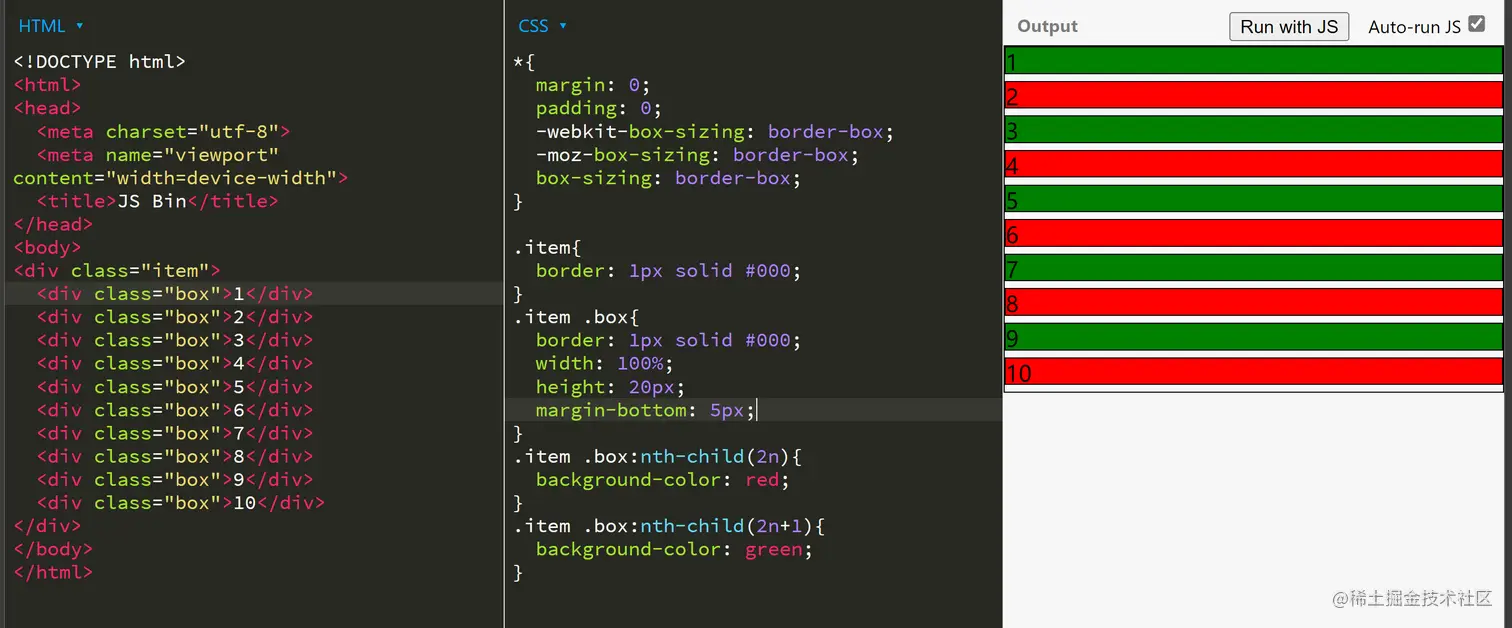Click the nth-child(2n+1) selector line

[669, 526]
